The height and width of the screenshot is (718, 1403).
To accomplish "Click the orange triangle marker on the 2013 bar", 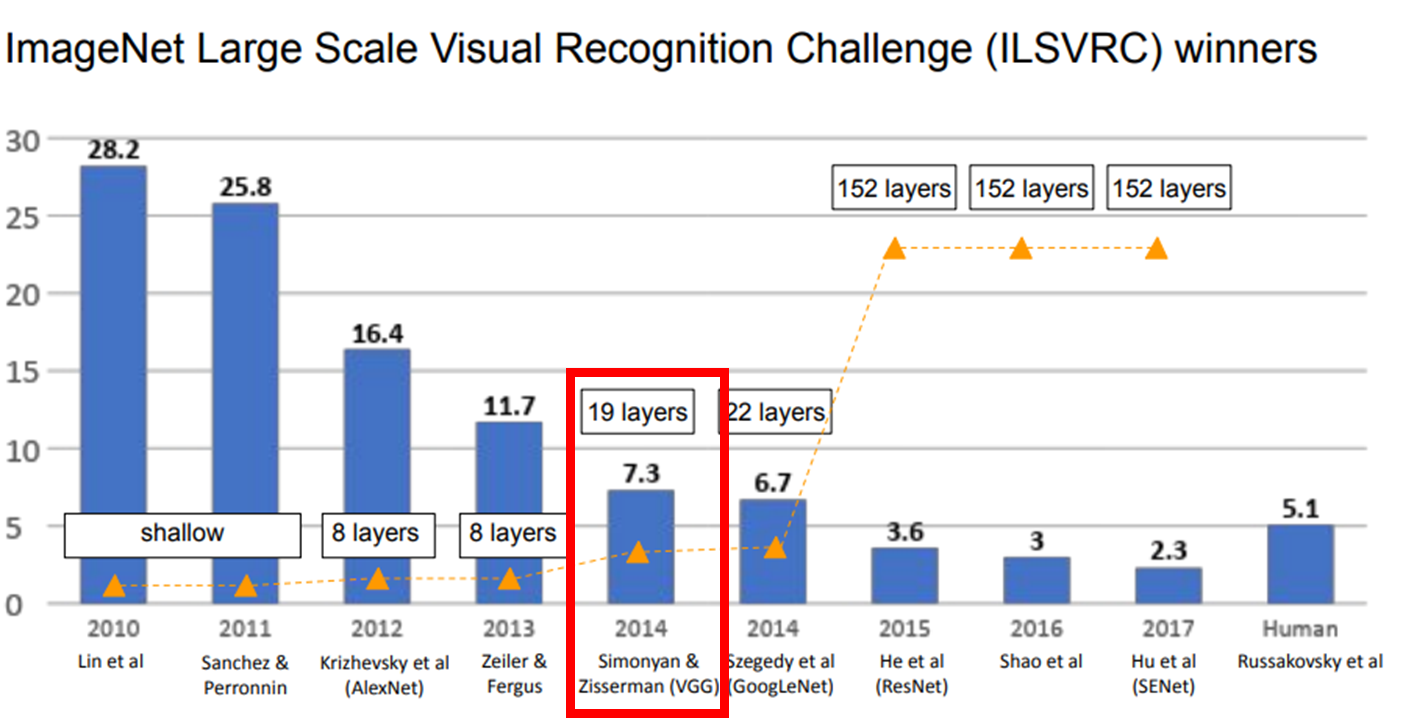I will pyautogui.click(x=509, y=579).
